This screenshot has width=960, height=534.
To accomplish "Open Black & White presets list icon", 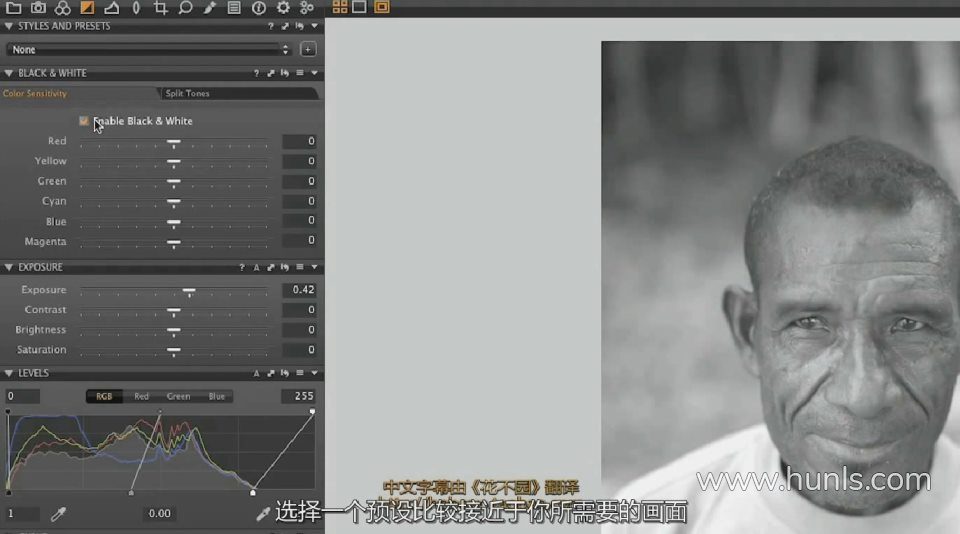I will tap(300, 73).
